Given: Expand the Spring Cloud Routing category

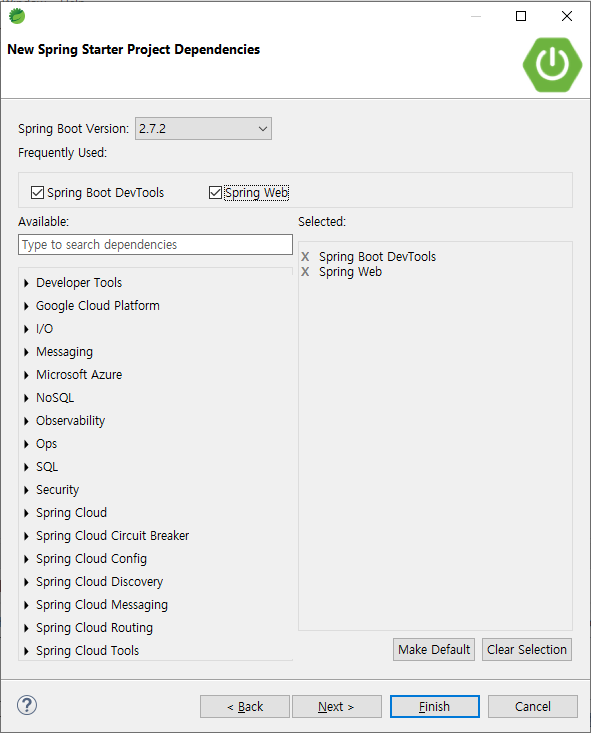Looking at the screenshot, I should (26, 628).
